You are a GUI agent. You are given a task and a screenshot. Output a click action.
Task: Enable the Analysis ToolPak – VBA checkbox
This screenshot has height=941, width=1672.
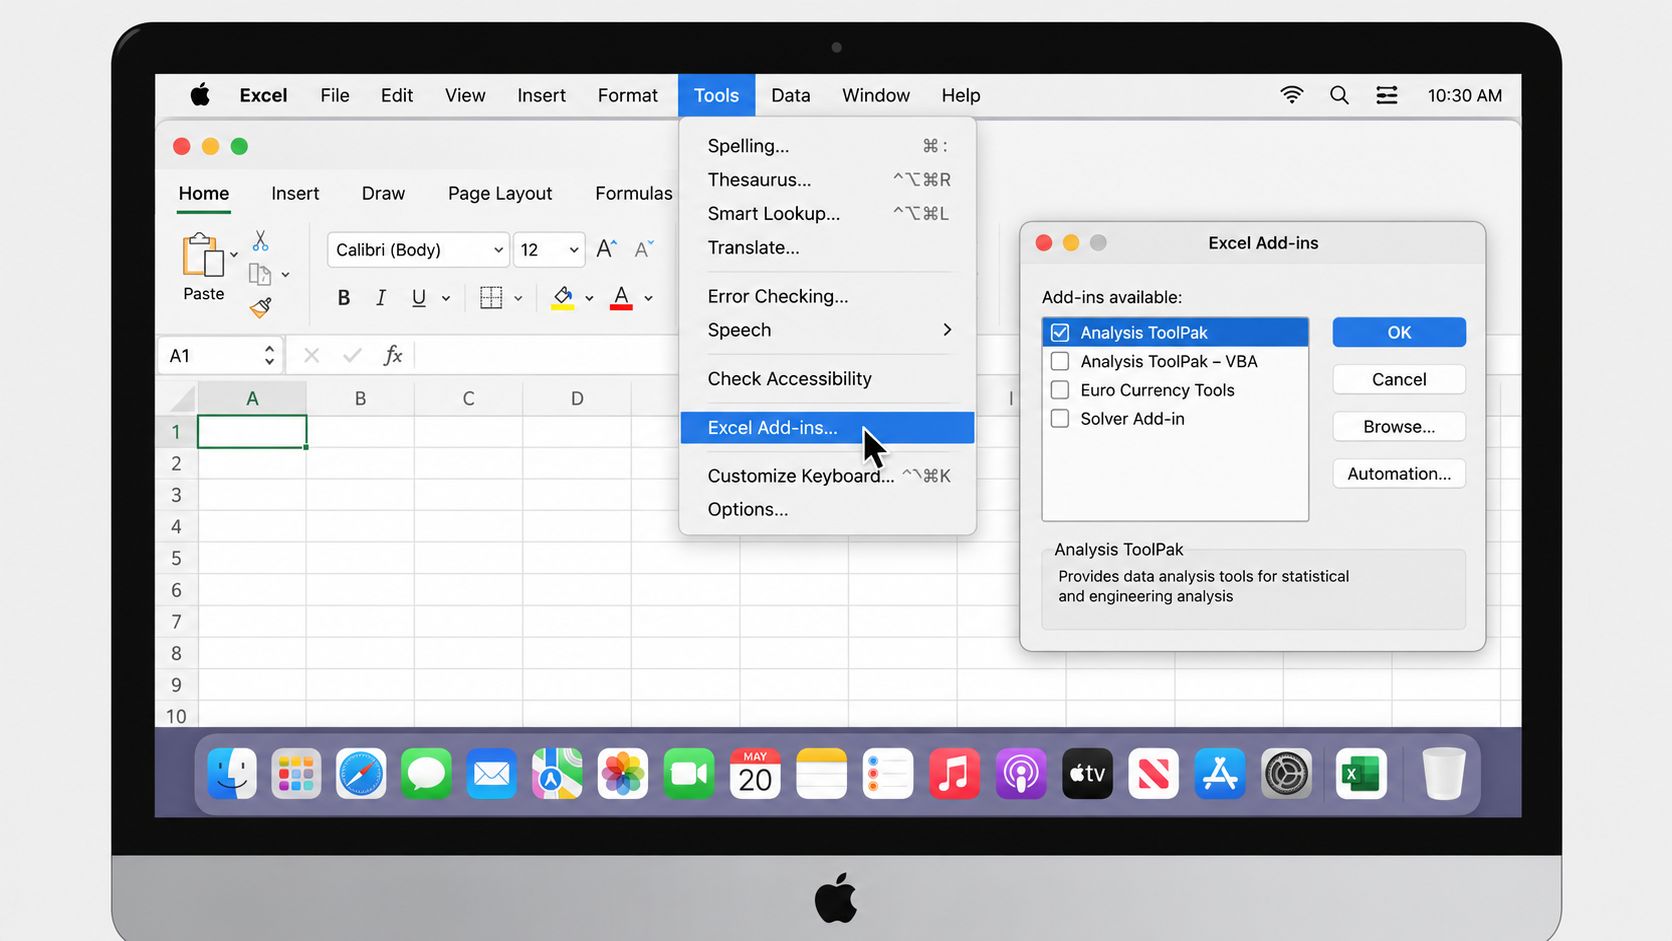point(1060,361)
